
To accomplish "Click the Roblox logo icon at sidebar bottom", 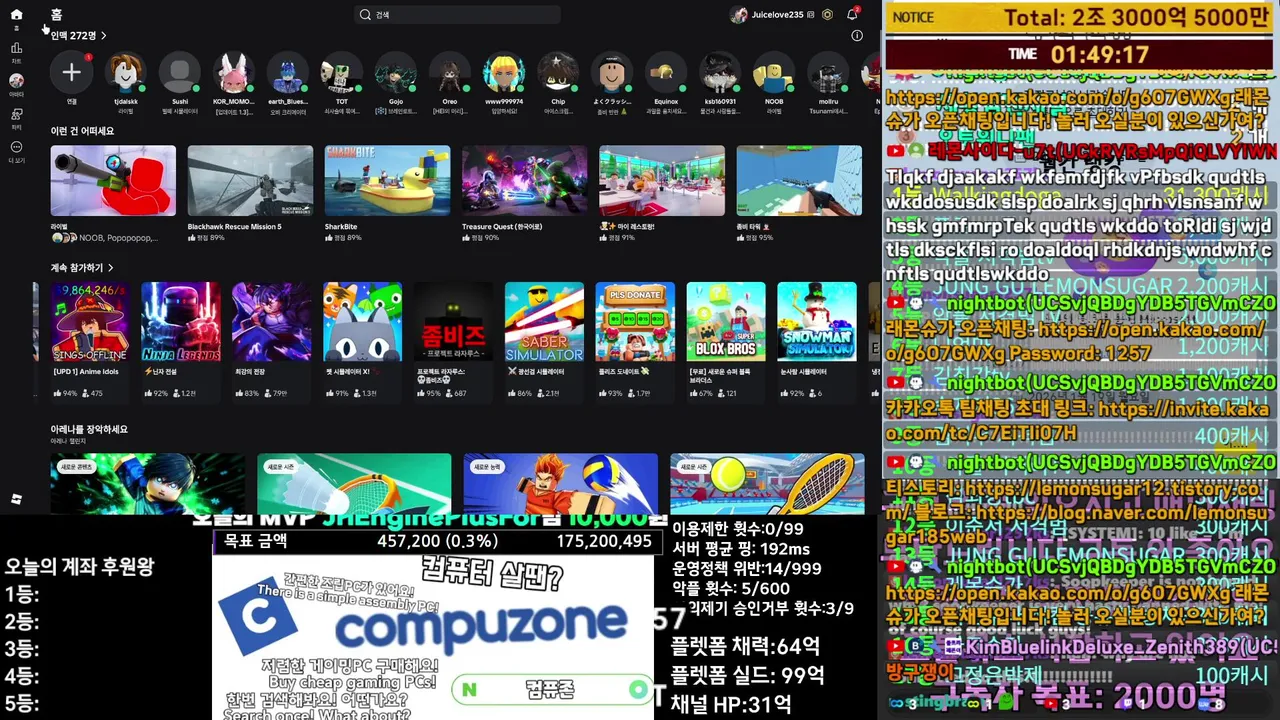I will [16, 499].
